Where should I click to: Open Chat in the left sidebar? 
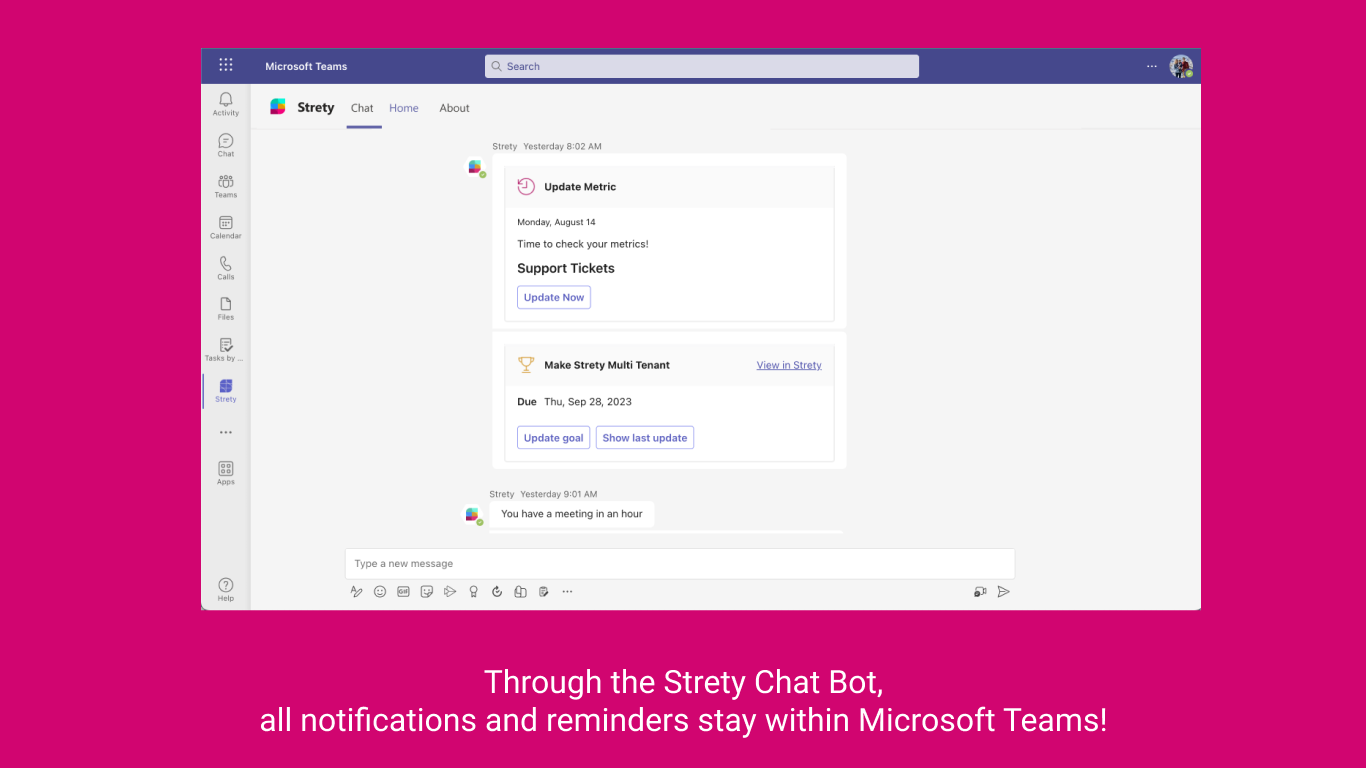226,145
